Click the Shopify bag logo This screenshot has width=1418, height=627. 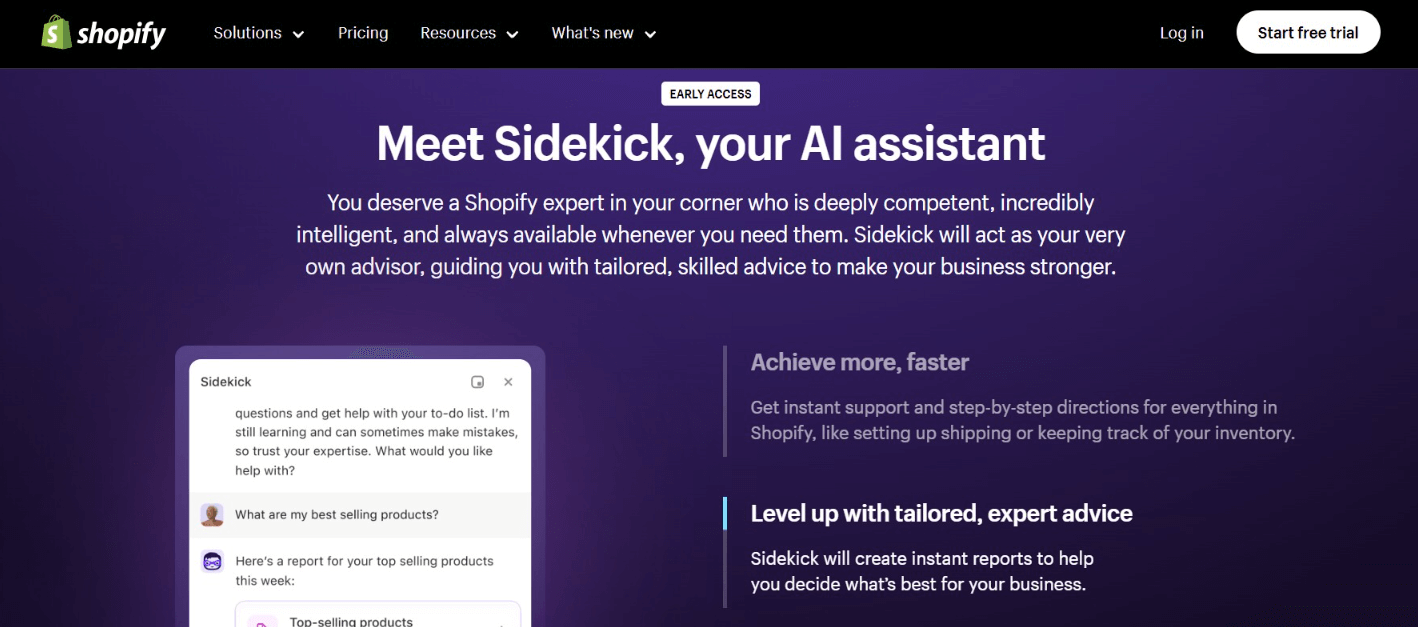click(x=56, y=32)
